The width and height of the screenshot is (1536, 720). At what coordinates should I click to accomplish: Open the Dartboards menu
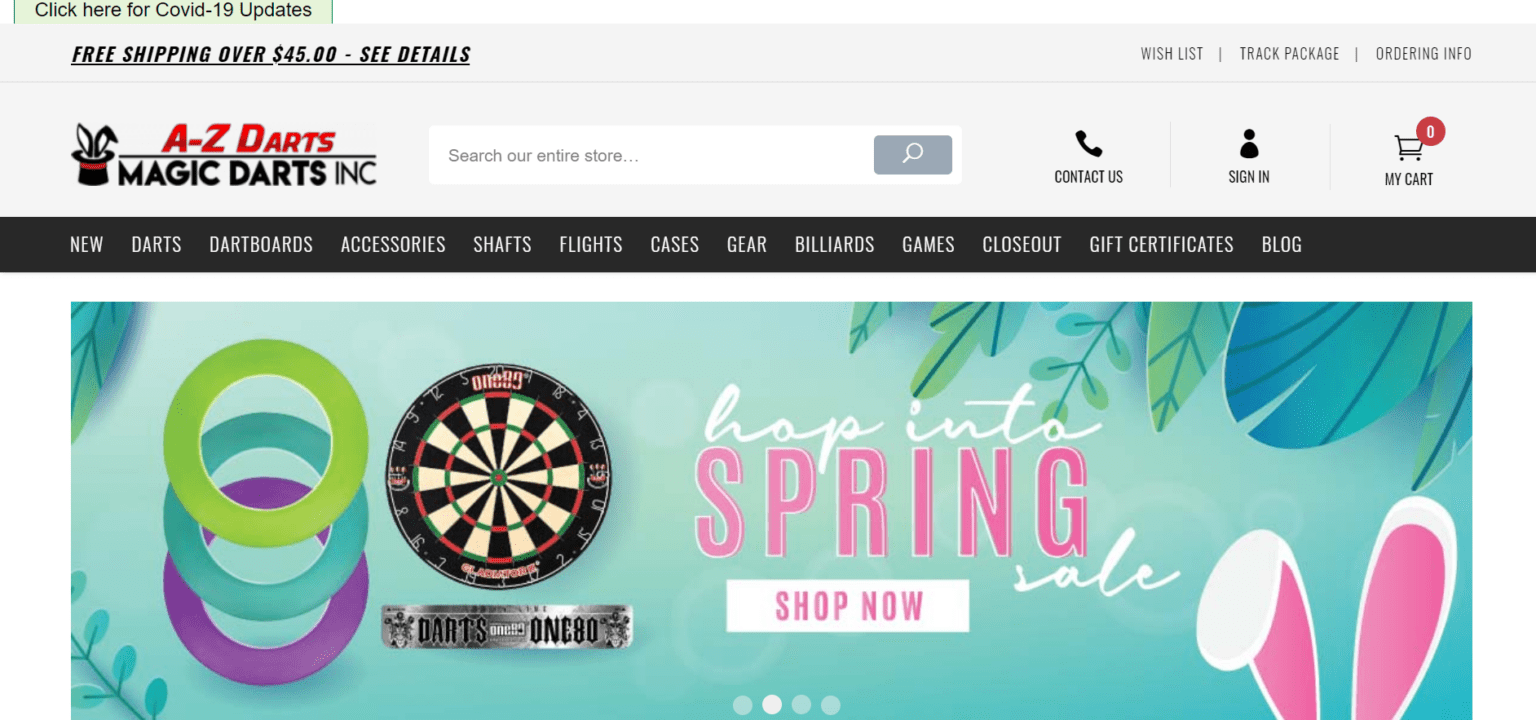[x=261, y=244]
